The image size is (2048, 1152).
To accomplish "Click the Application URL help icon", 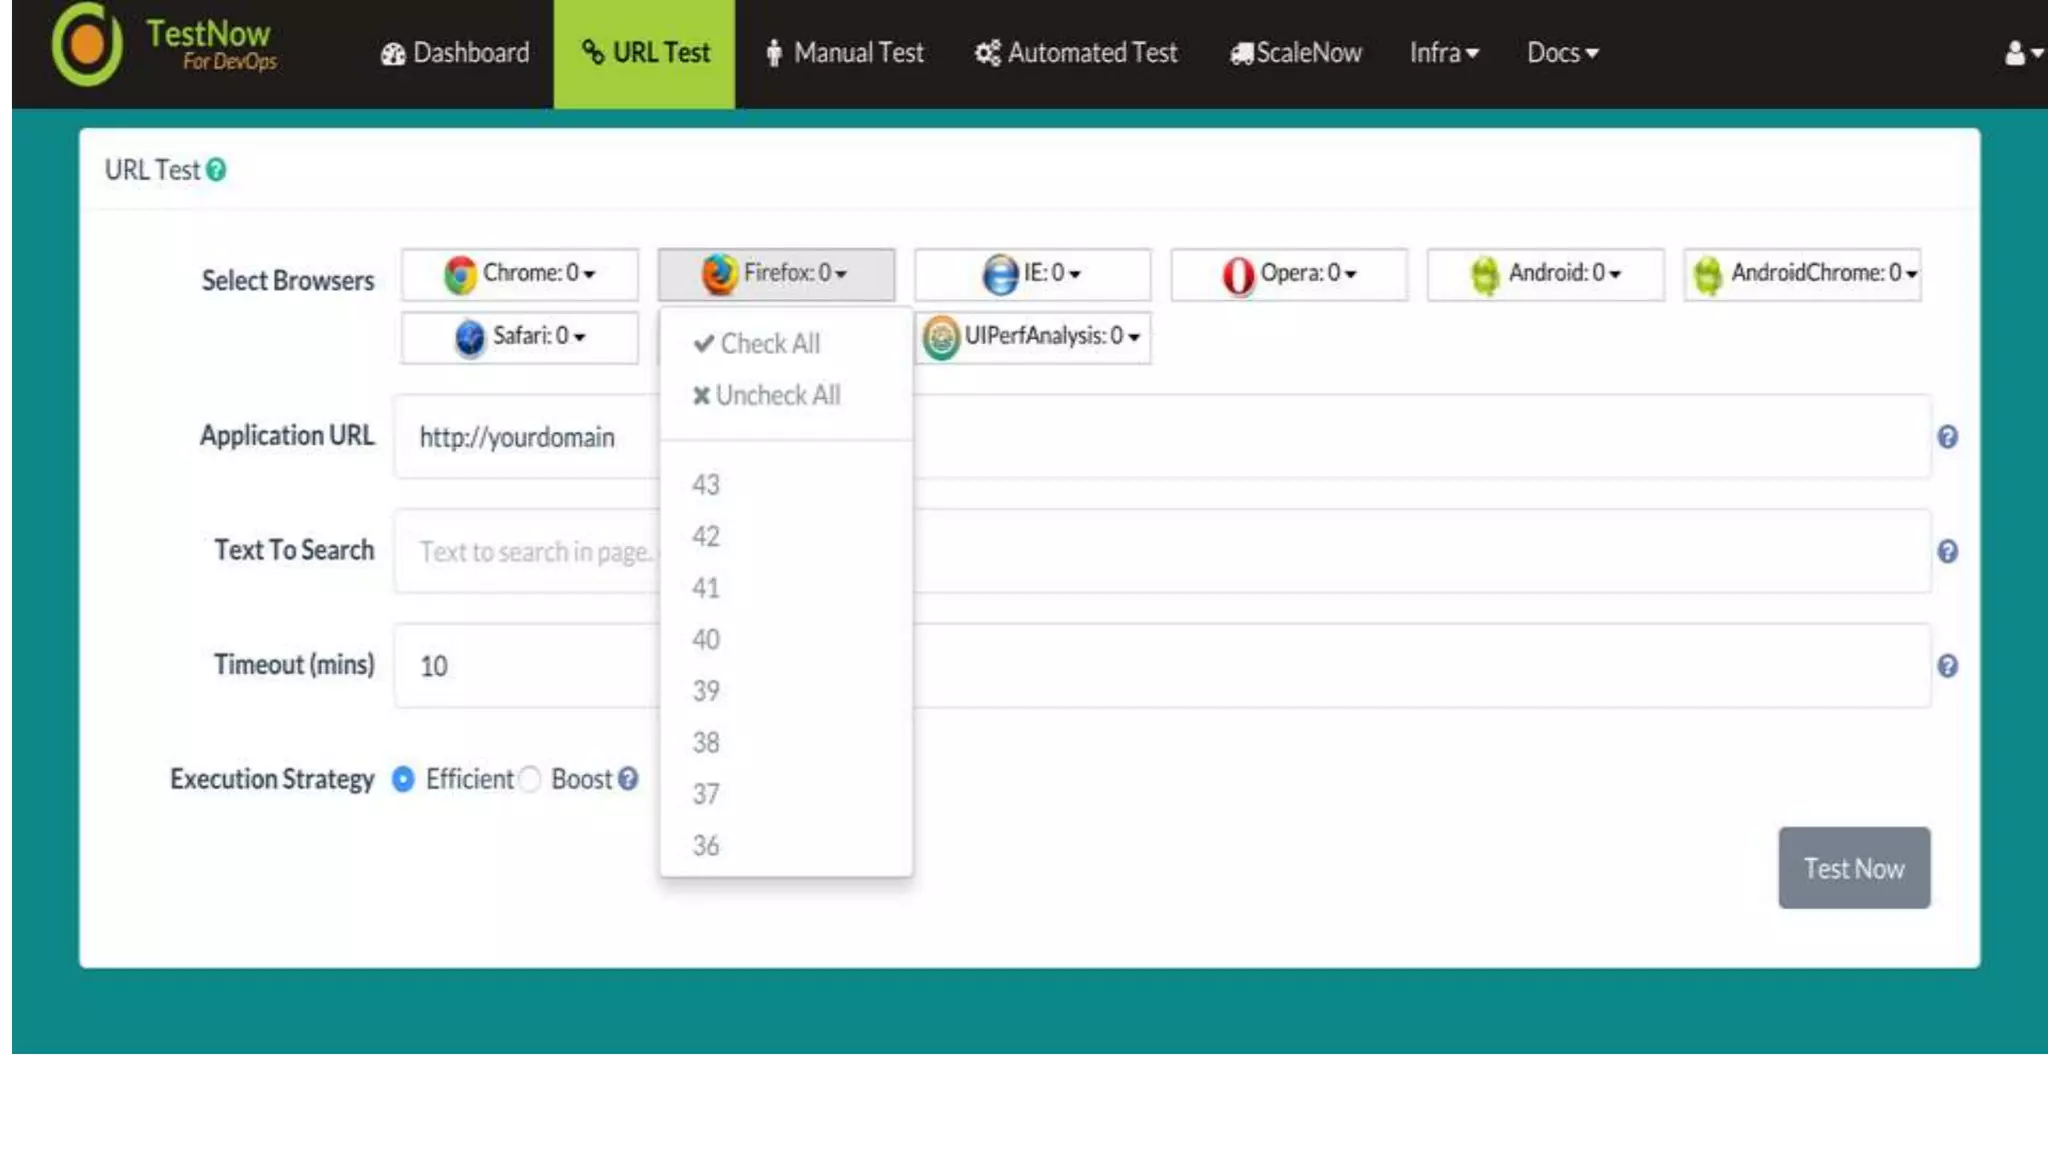I will tap(1947, 437).
